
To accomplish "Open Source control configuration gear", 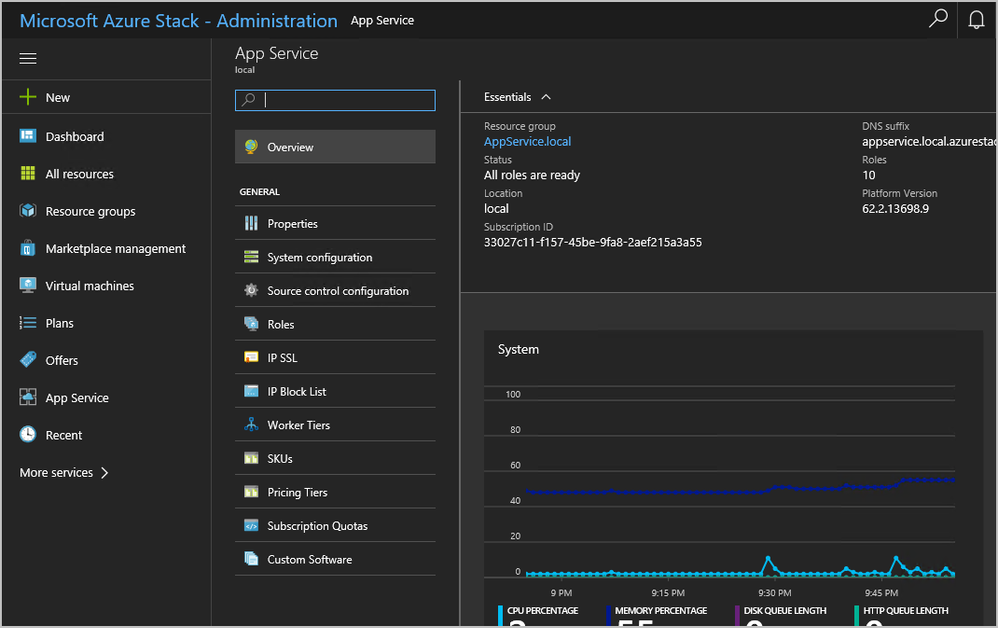I will tap(251, 291).
